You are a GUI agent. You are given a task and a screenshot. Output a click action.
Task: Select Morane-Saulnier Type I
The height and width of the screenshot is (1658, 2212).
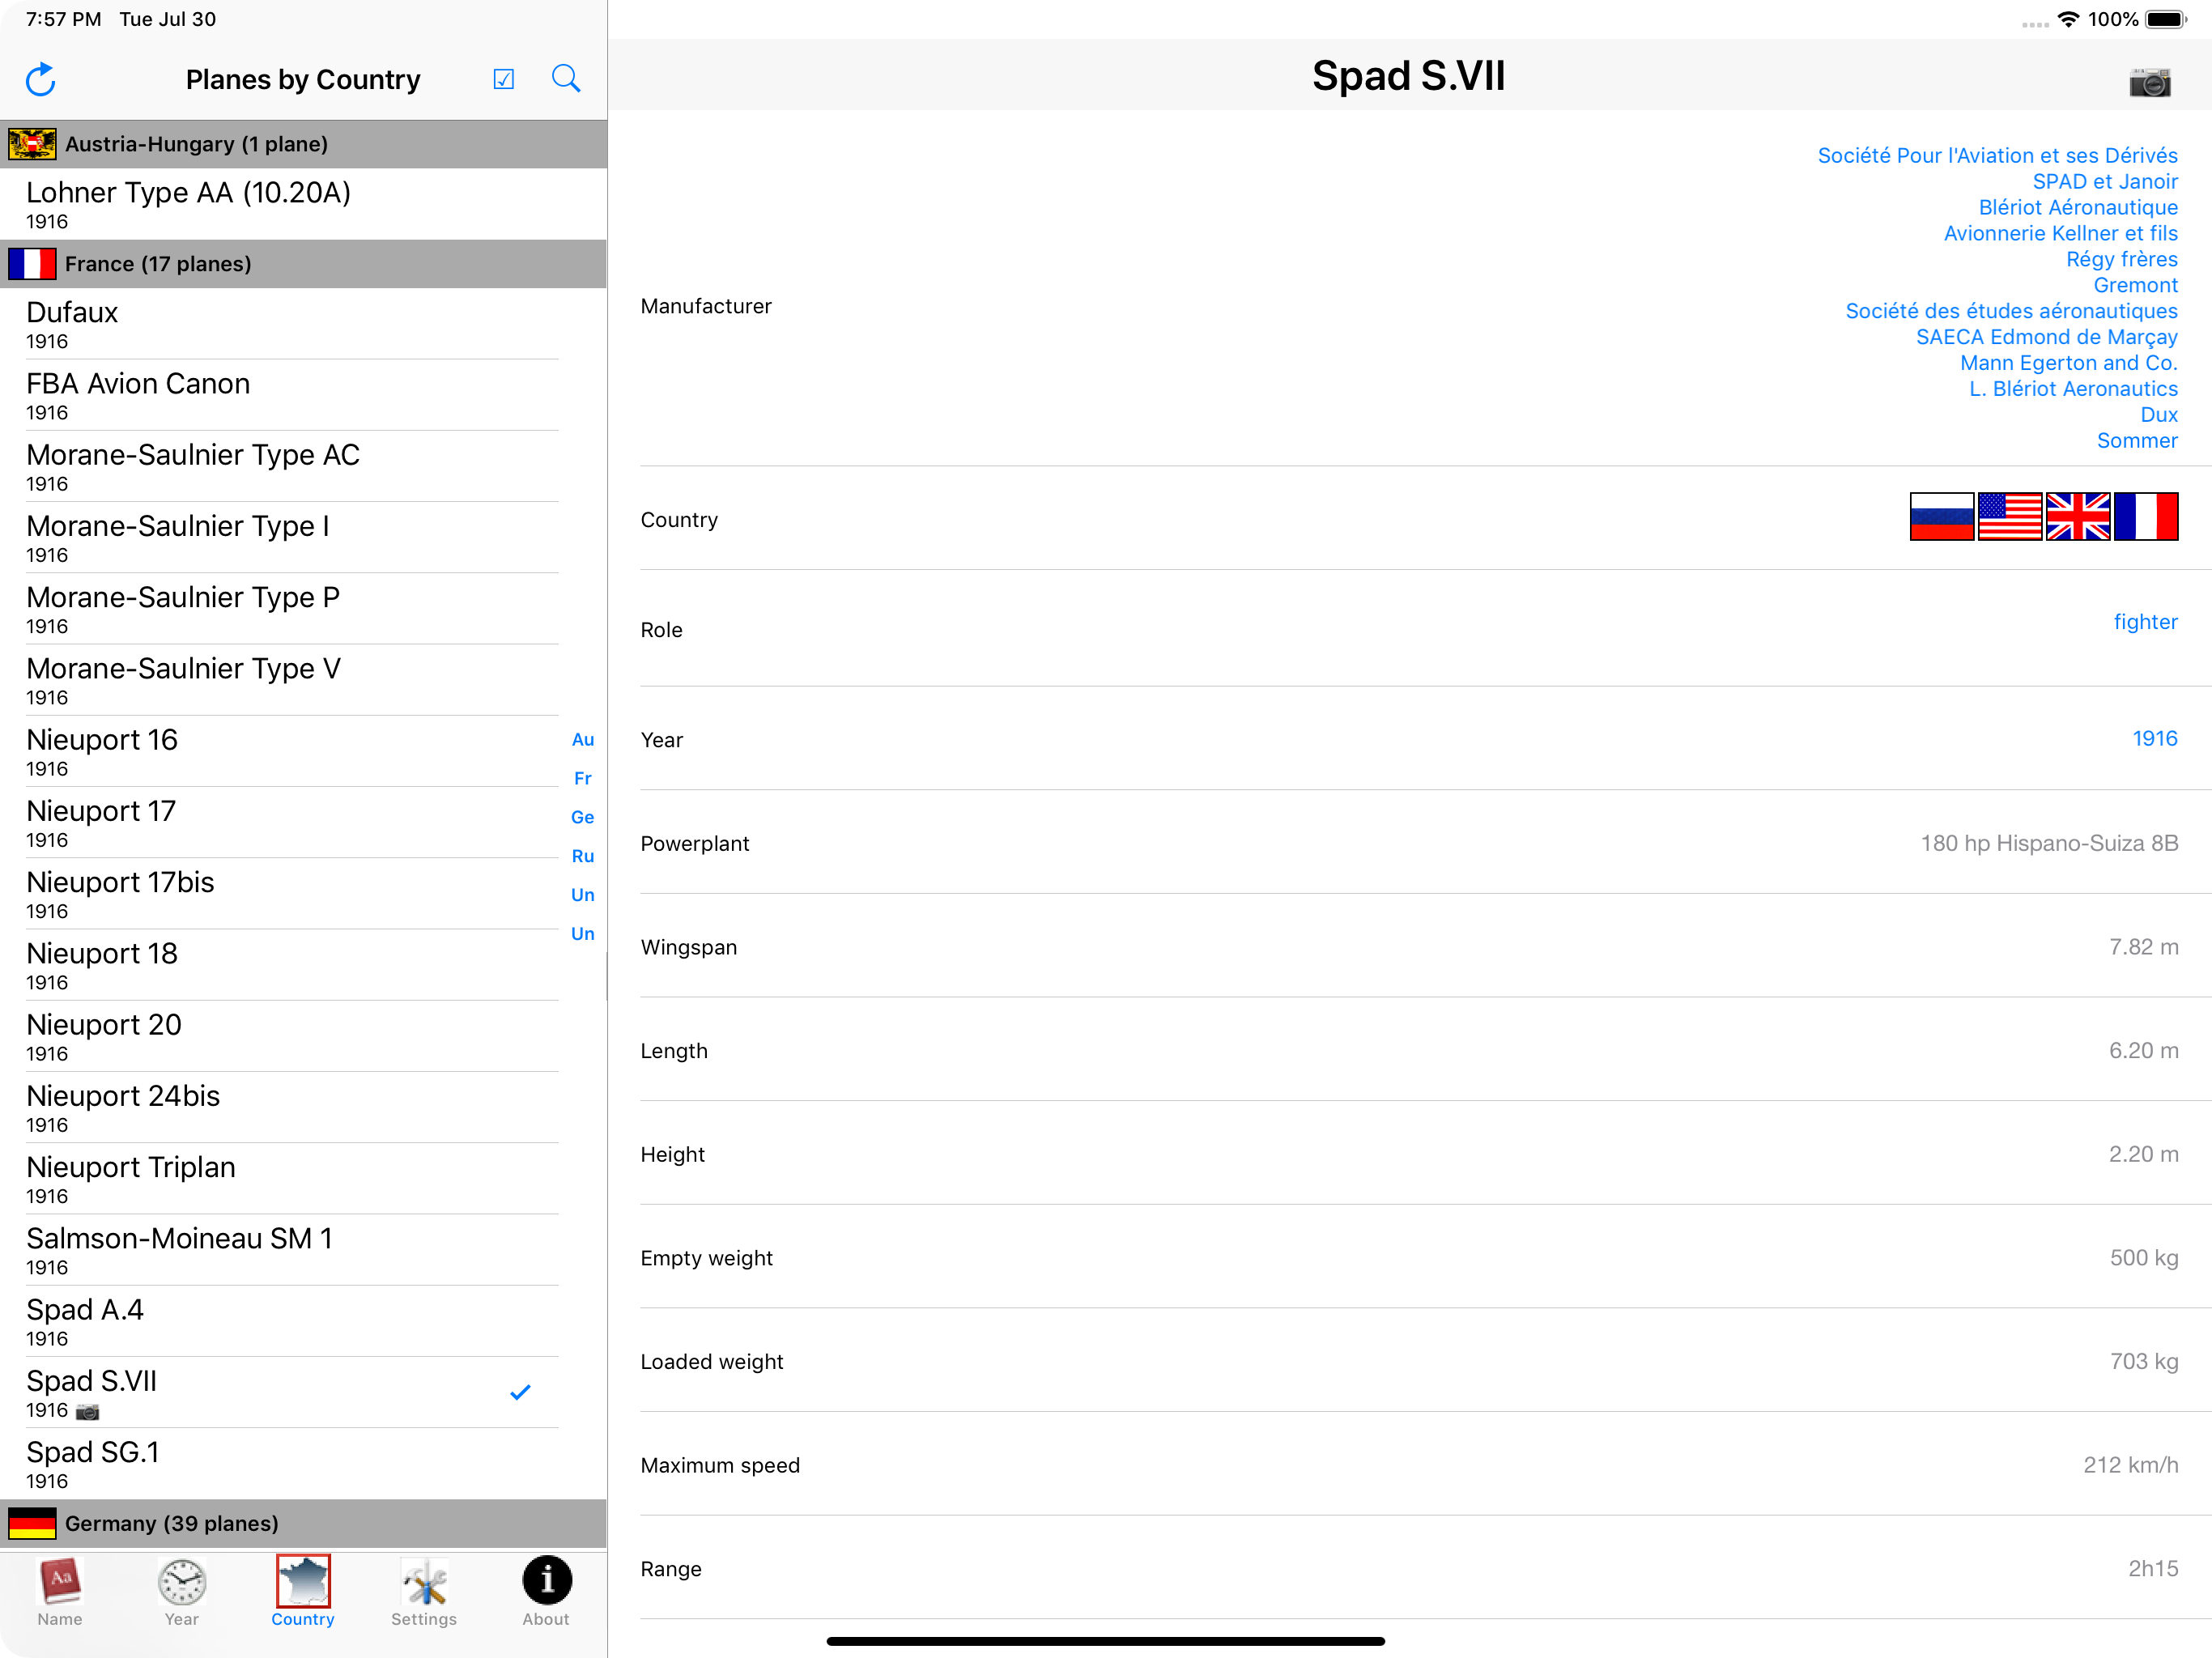[303, 538]
